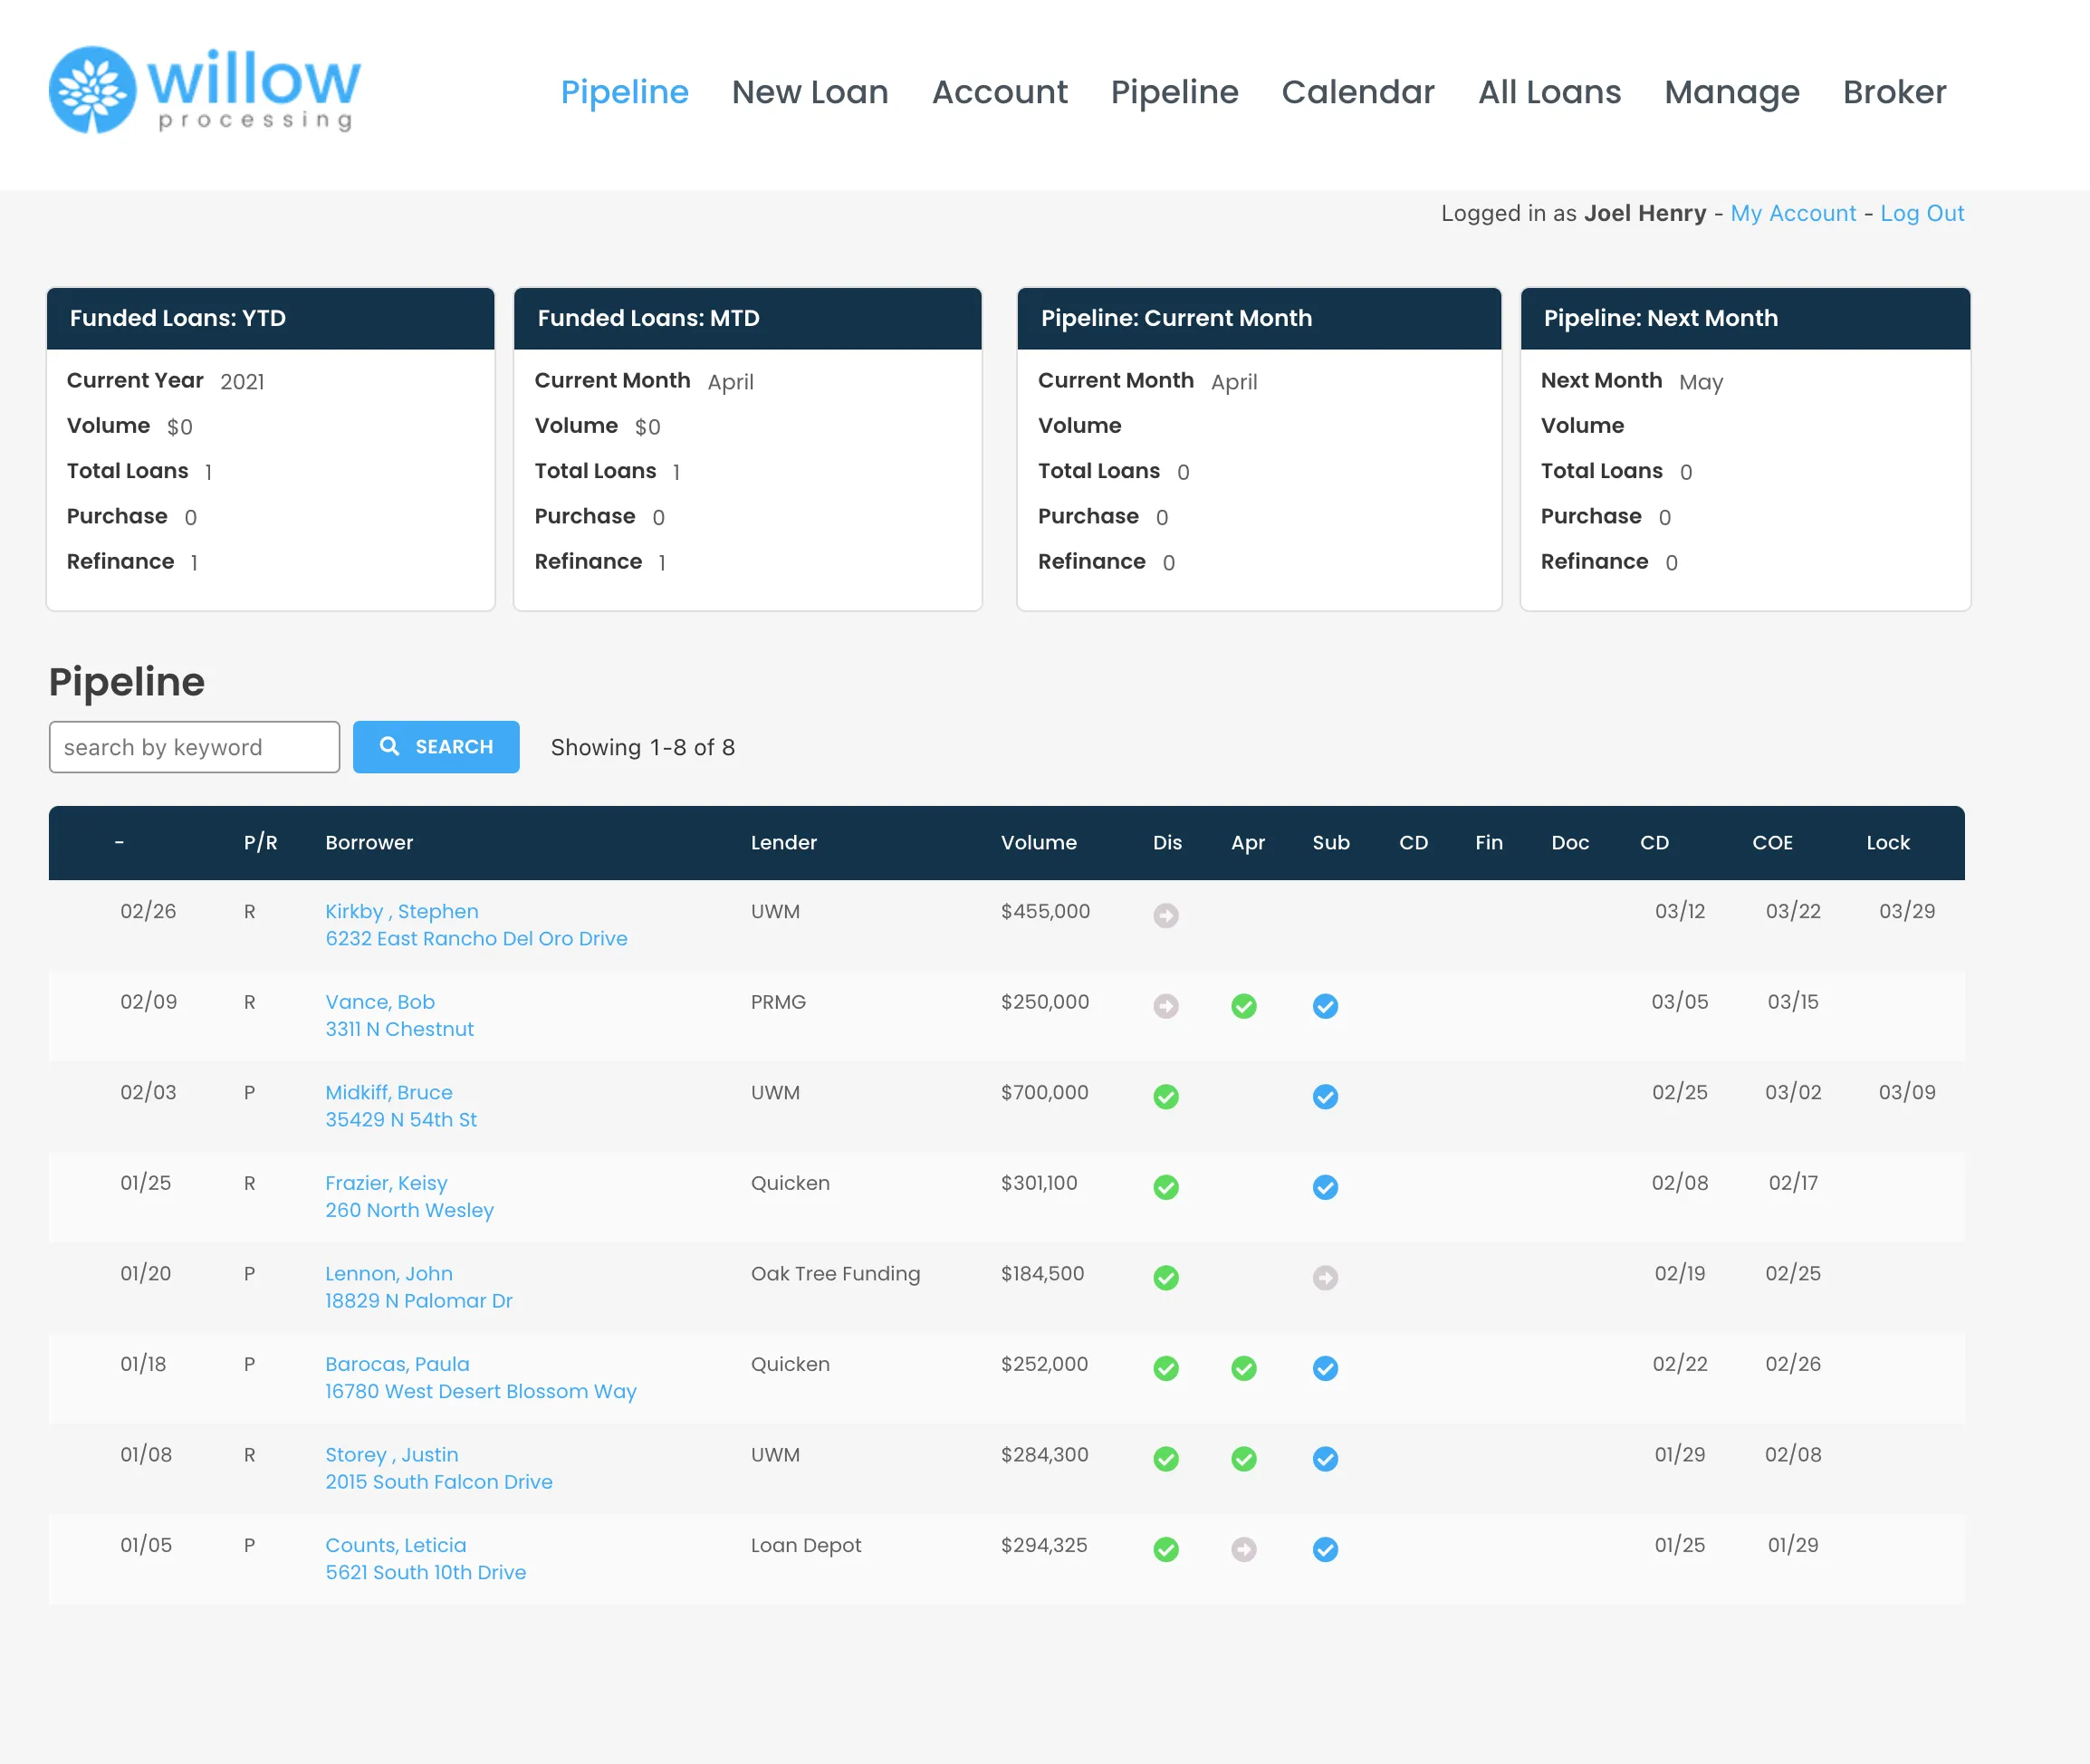Open the highlighted blue Pipeline nav item
2090x1764 pixels.
point(624,92)
